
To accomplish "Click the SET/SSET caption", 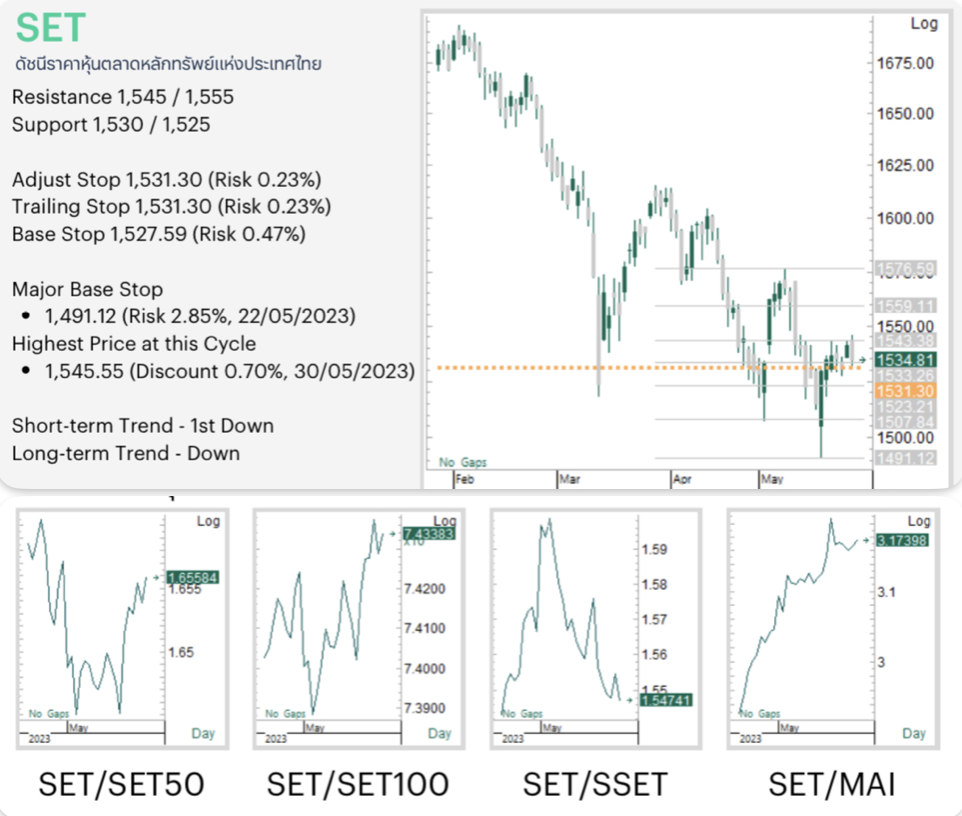I will pos(595,785).
